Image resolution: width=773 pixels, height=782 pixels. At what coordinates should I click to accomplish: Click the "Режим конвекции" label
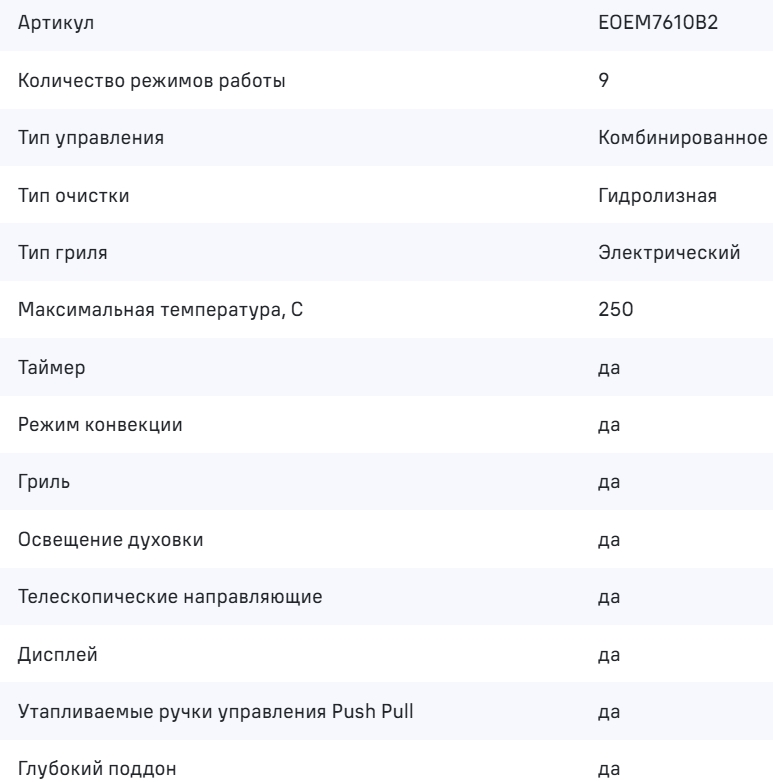(100, 426)
